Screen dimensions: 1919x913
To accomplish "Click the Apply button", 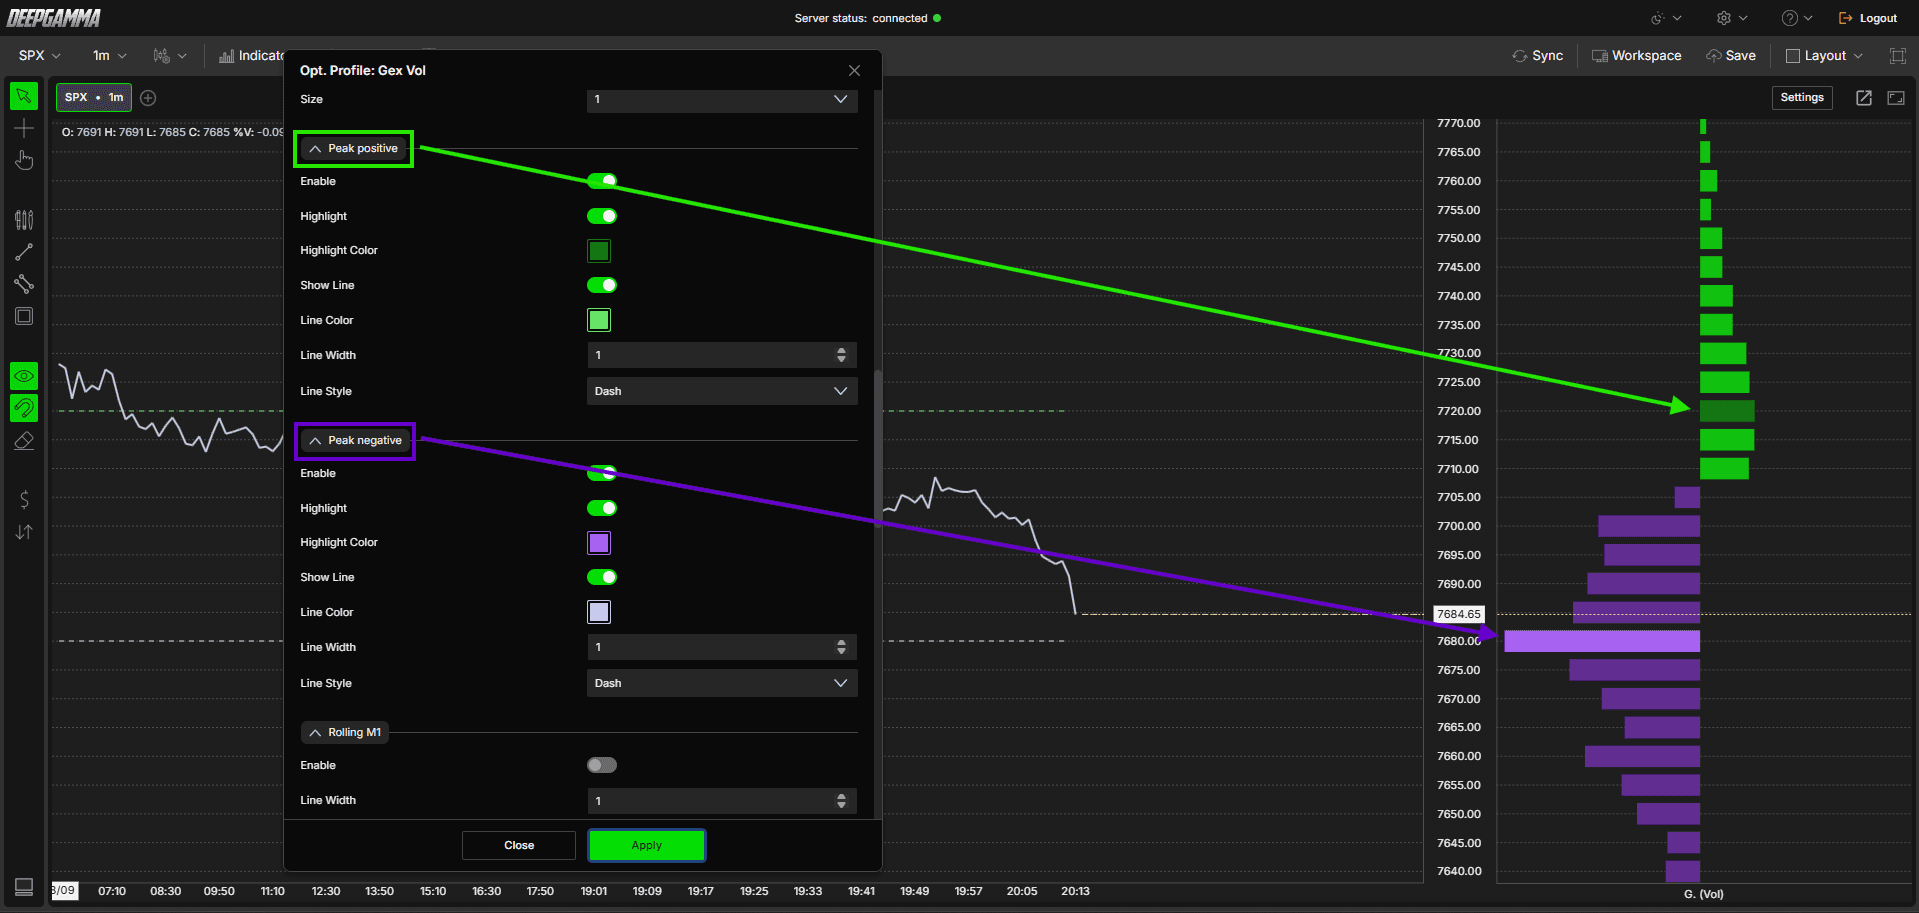I will pyautogui.click(x=647, y=845).
